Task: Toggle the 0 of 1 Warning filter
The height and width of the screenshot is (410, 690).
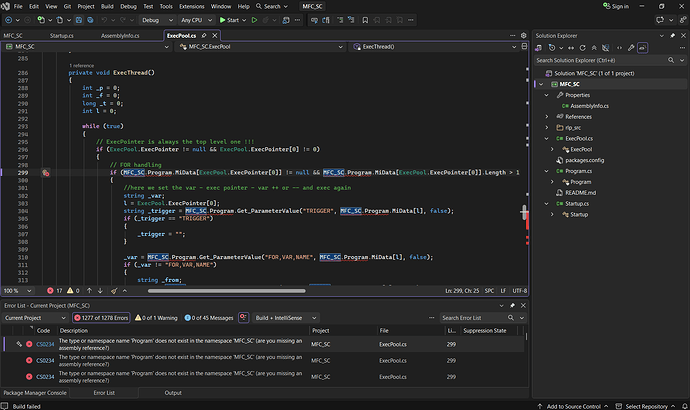Action: [156, 318]
